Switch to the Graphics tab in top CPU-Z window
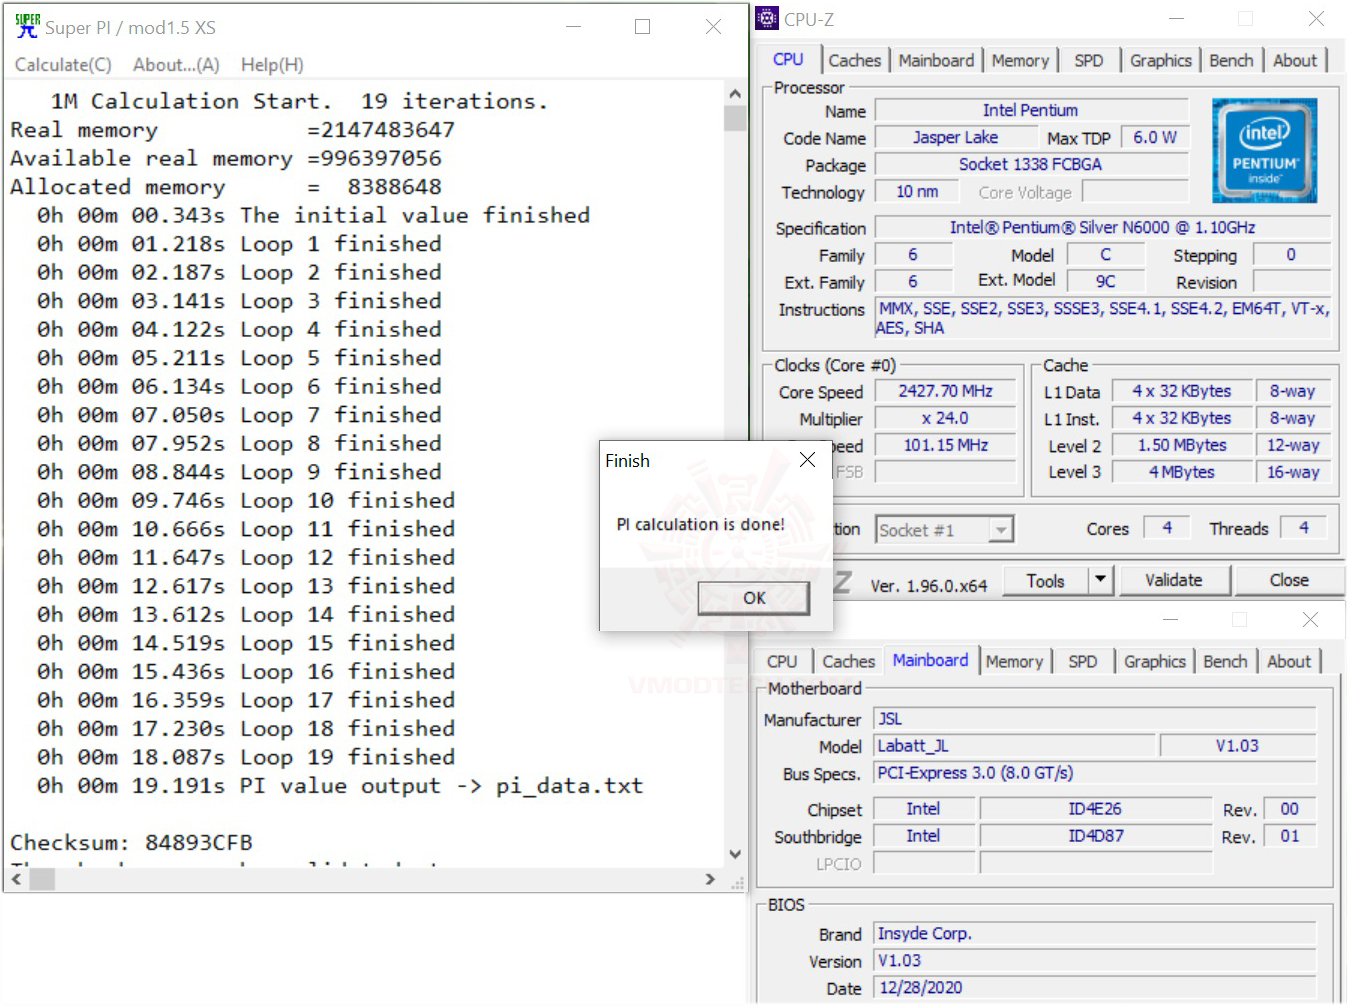 pos(1161,60)
